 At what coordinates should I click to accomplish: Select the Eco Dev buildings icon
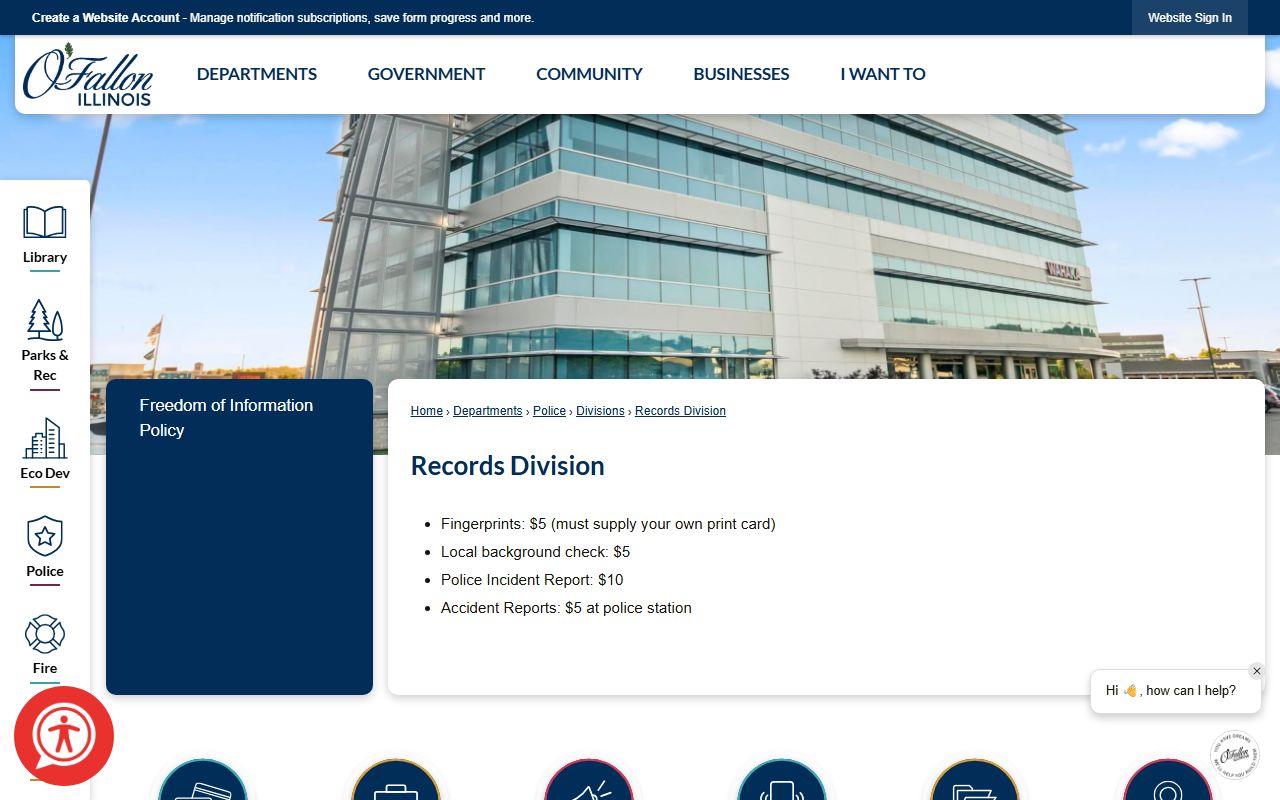coord(45,438)
